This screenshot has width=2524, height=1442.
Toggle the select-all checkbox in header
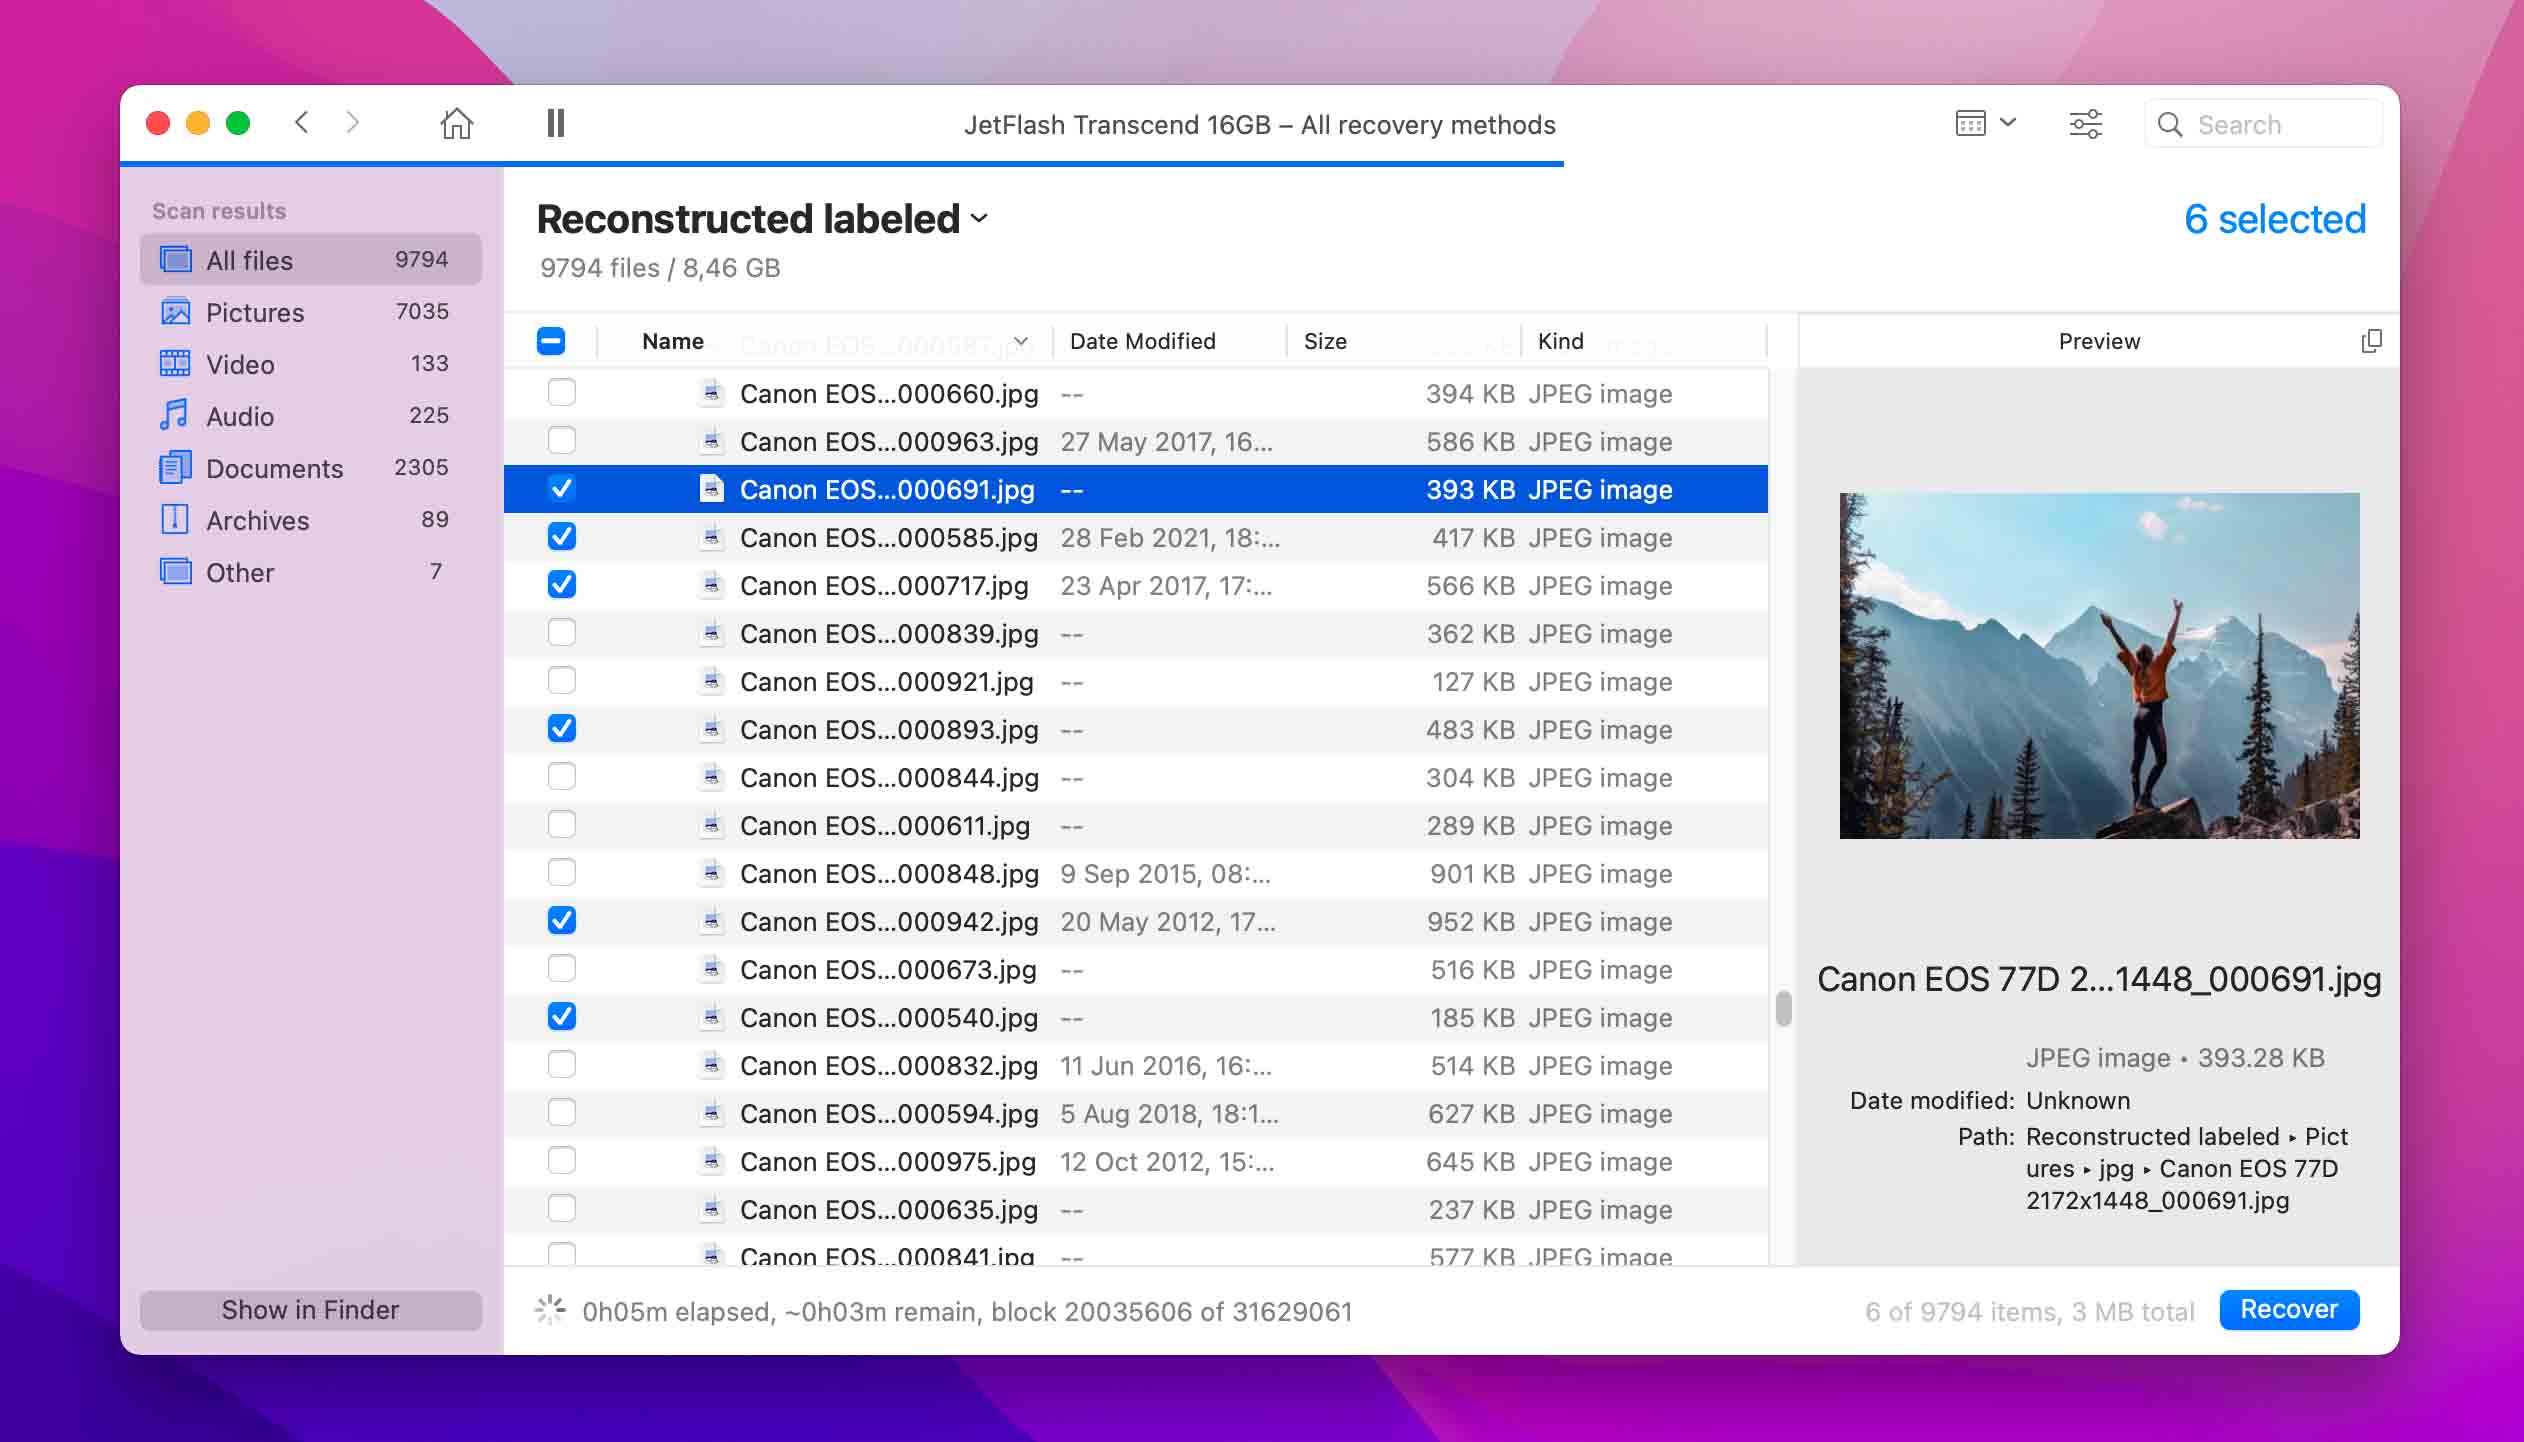click(551, 341)
